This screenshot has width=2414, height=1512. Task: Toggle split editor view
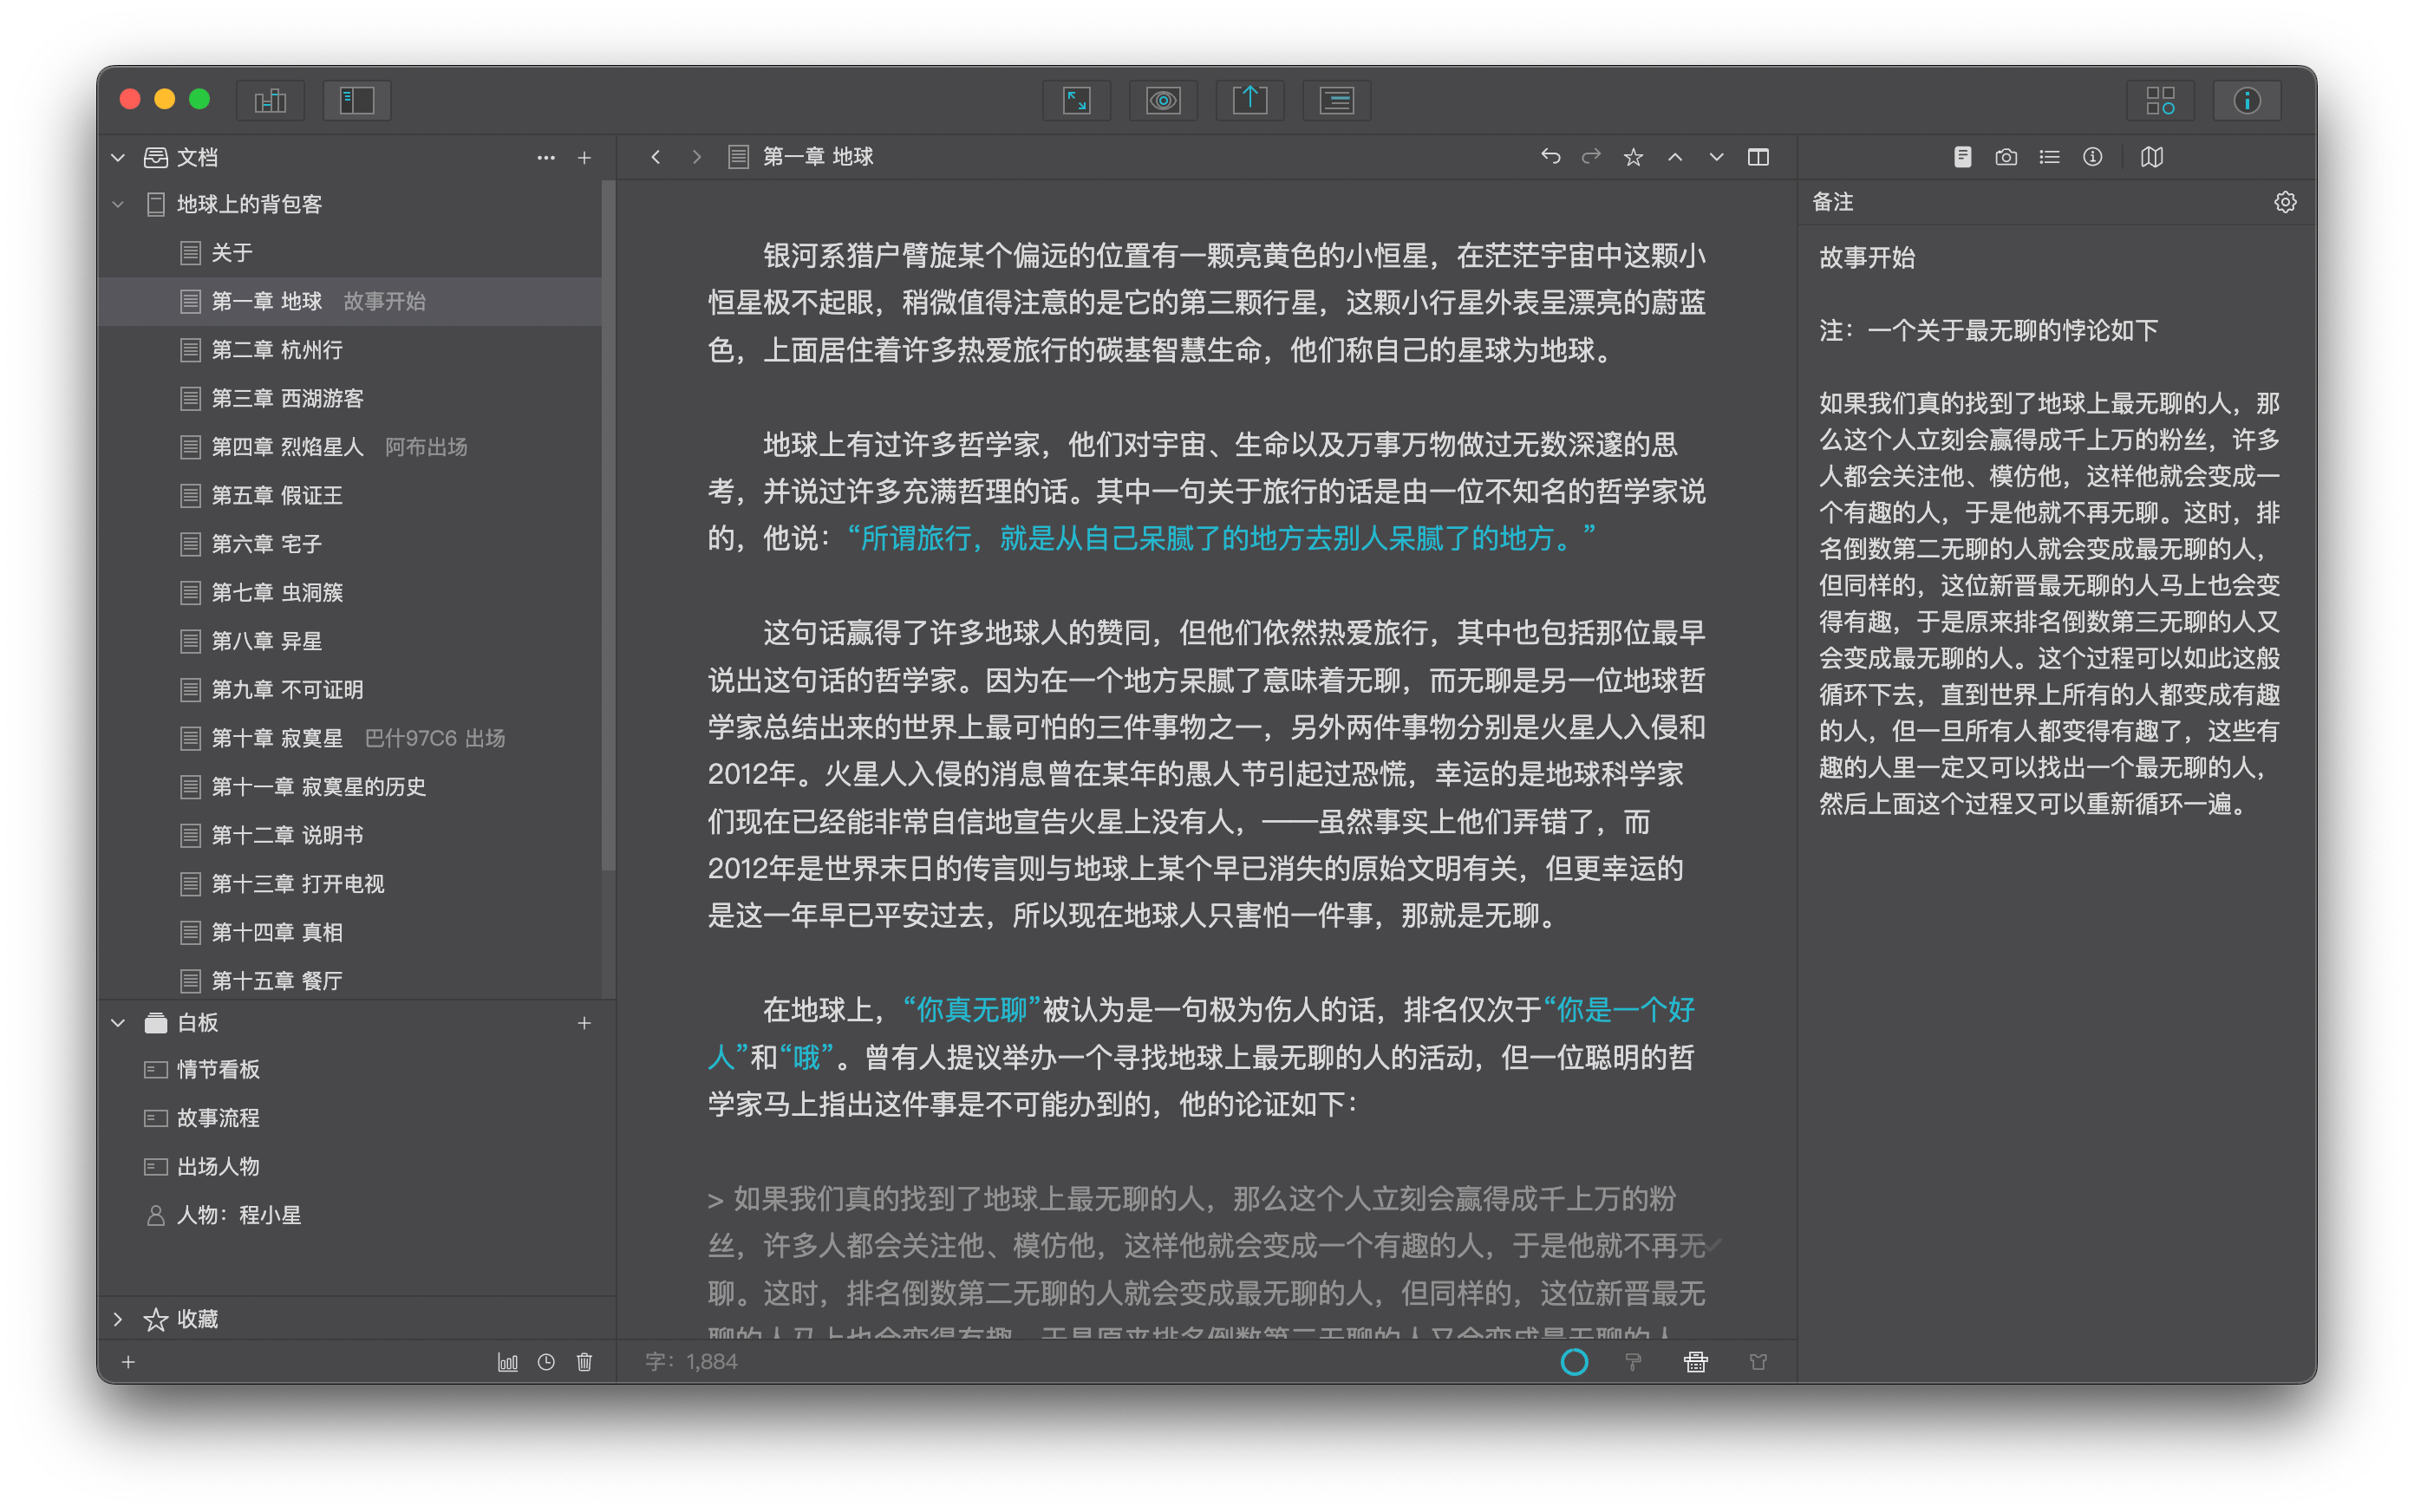coord(1758,157)
